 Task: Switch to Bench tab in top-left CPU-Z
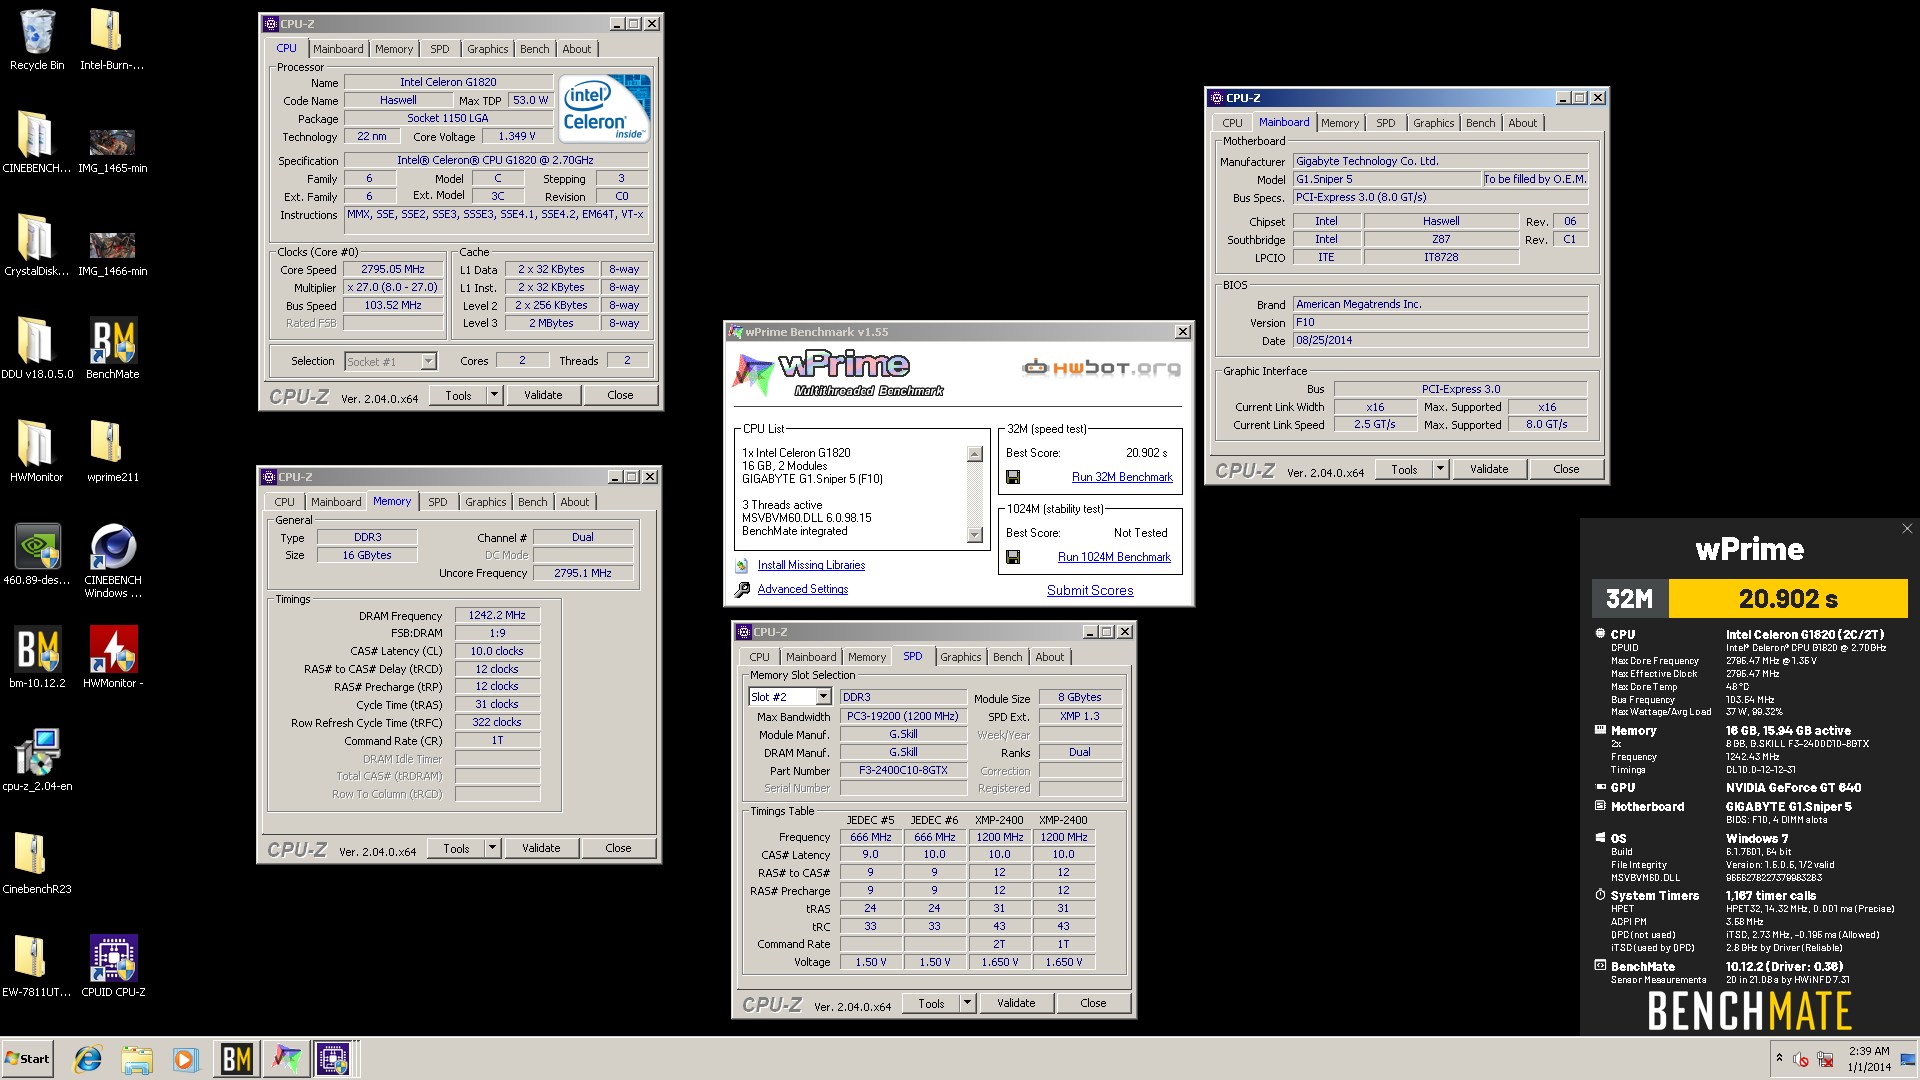click(534, 49)
